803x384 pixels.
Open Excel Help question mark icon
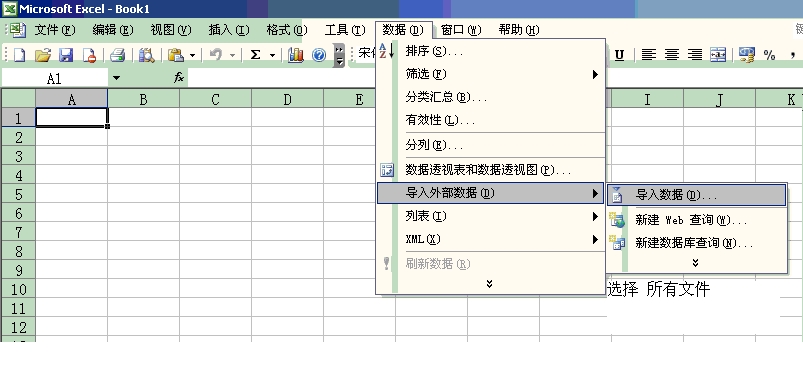tap(319, 55)
